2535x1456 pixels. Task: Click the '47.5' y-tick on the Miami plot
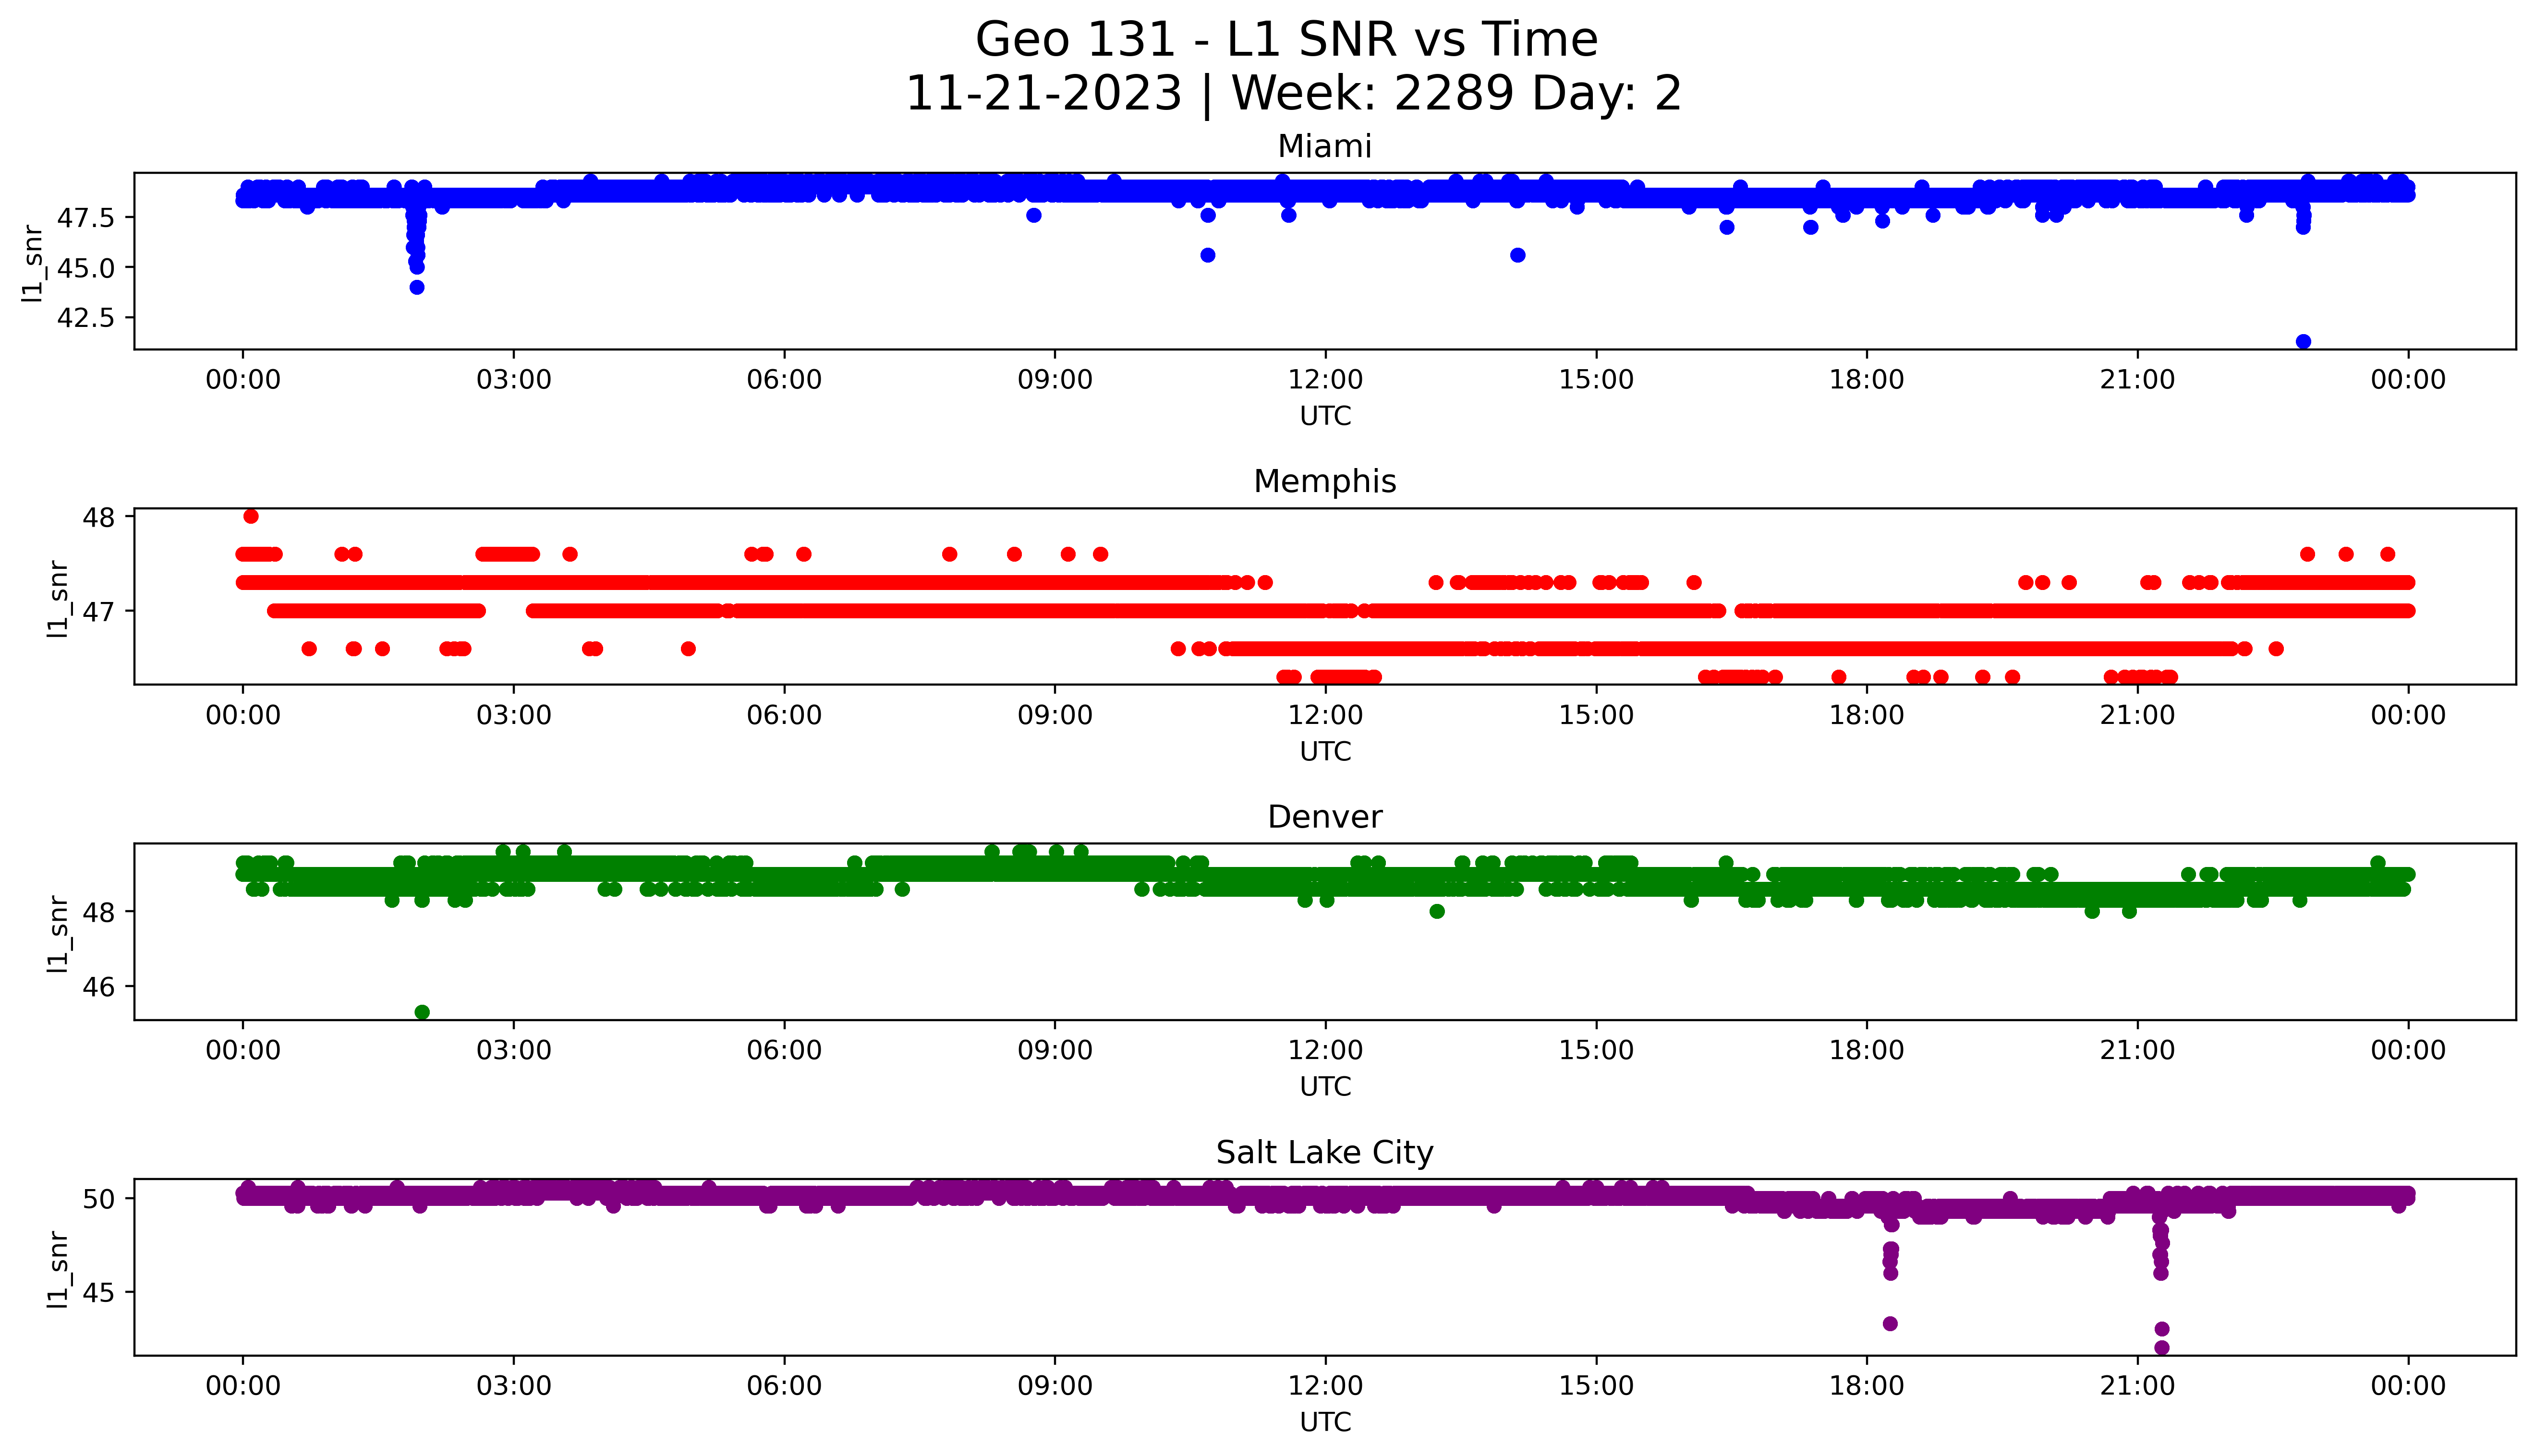(x=85, y=218)
